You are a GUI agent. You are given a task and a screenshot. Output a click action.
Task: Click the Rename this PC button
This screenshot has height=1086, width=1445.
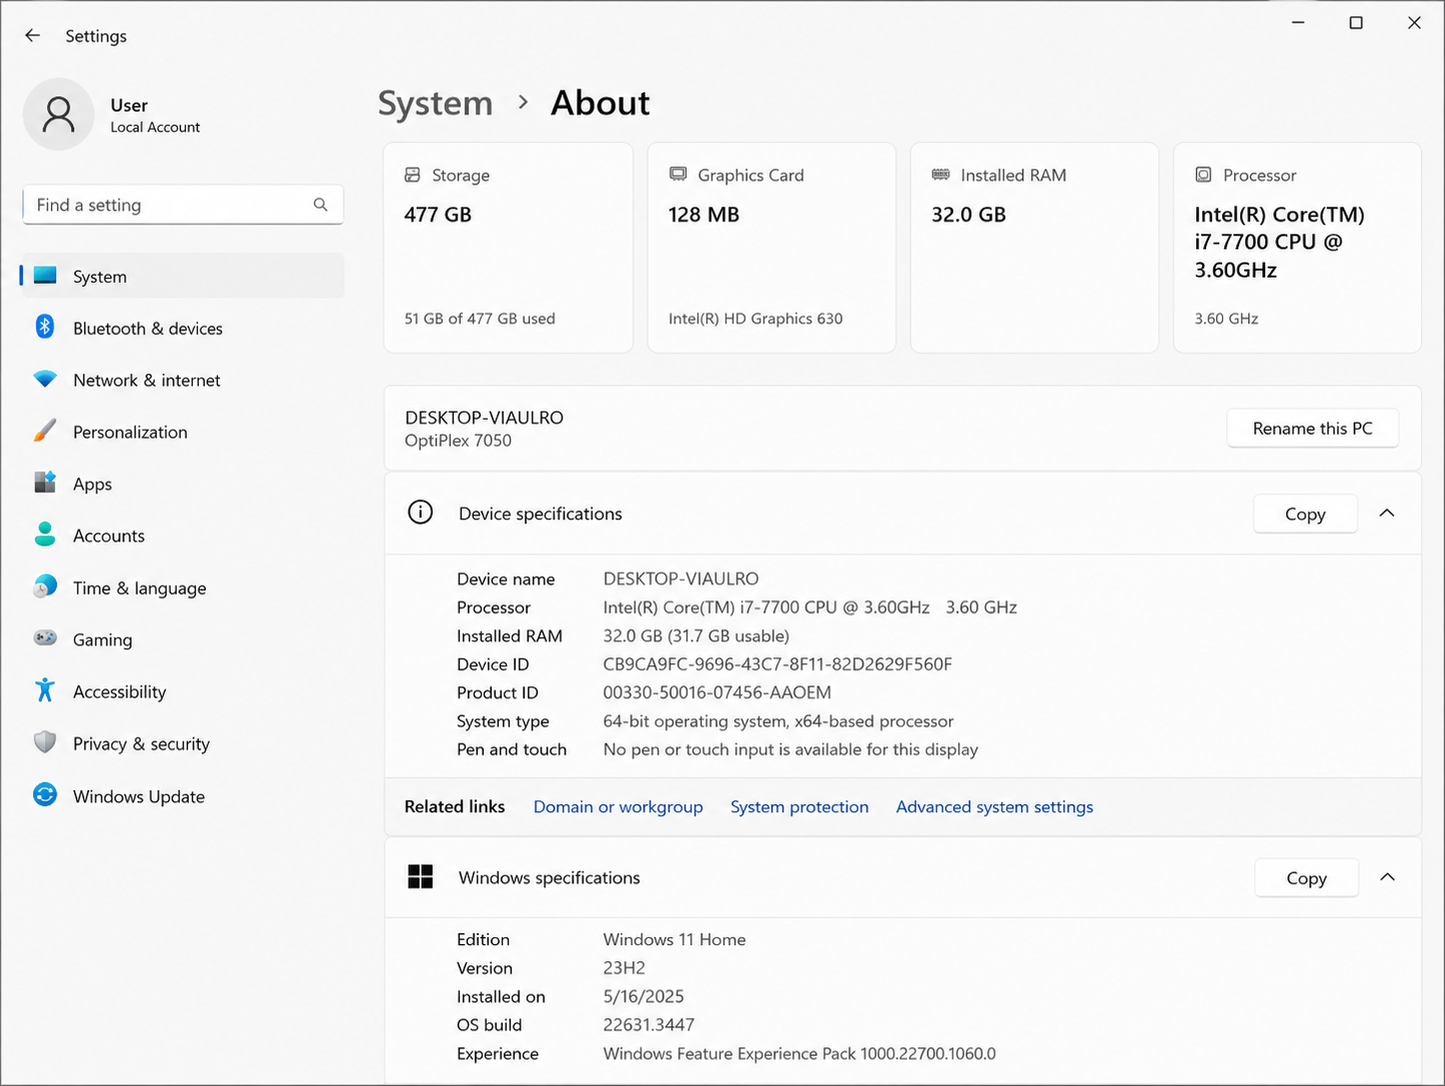pos(1312,428)
